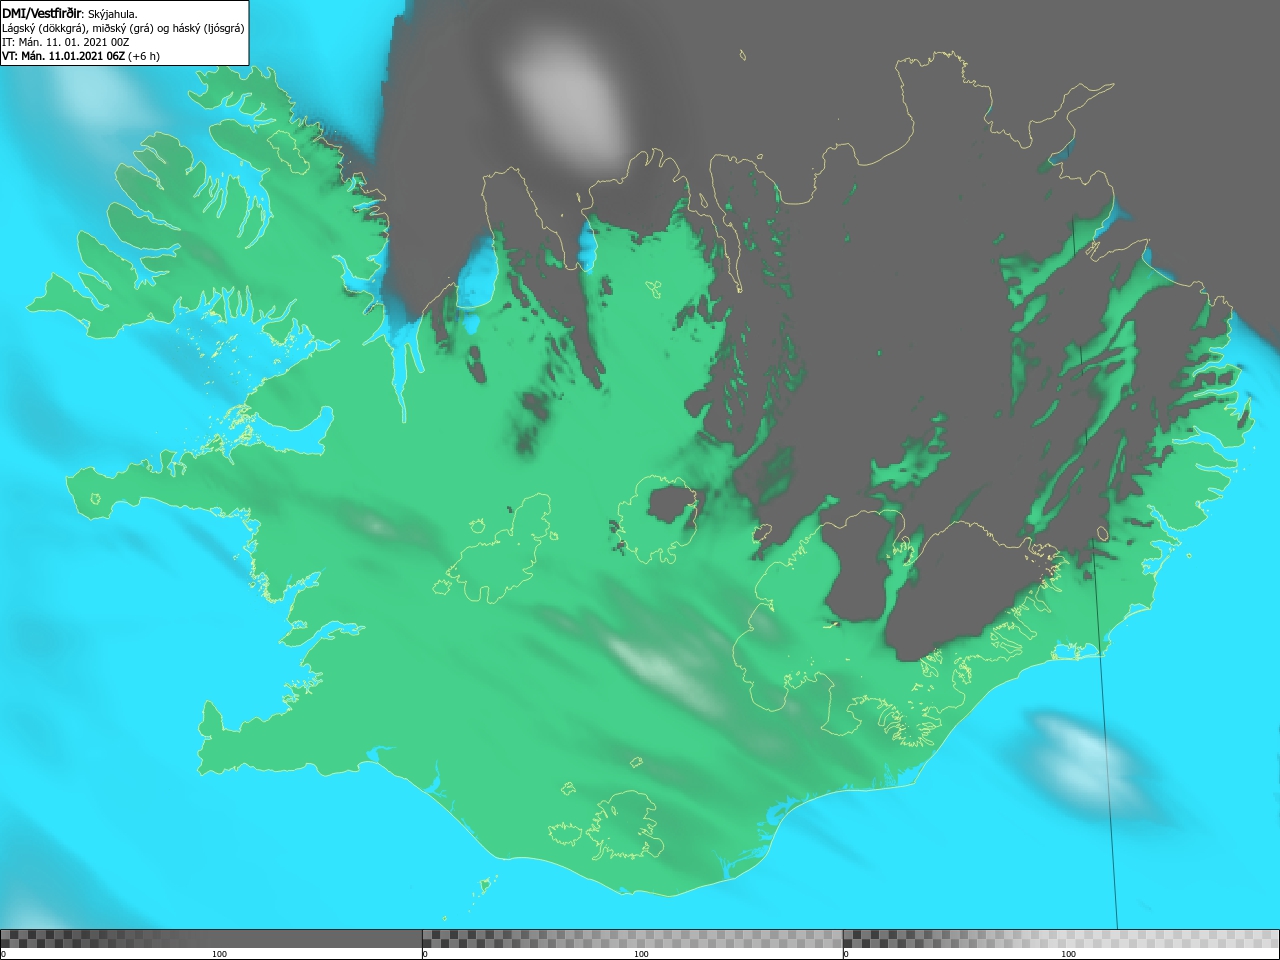Click the '100' label under the middle scale
The width and height of the screenshot is (1280, 960).
coord(641,954)
